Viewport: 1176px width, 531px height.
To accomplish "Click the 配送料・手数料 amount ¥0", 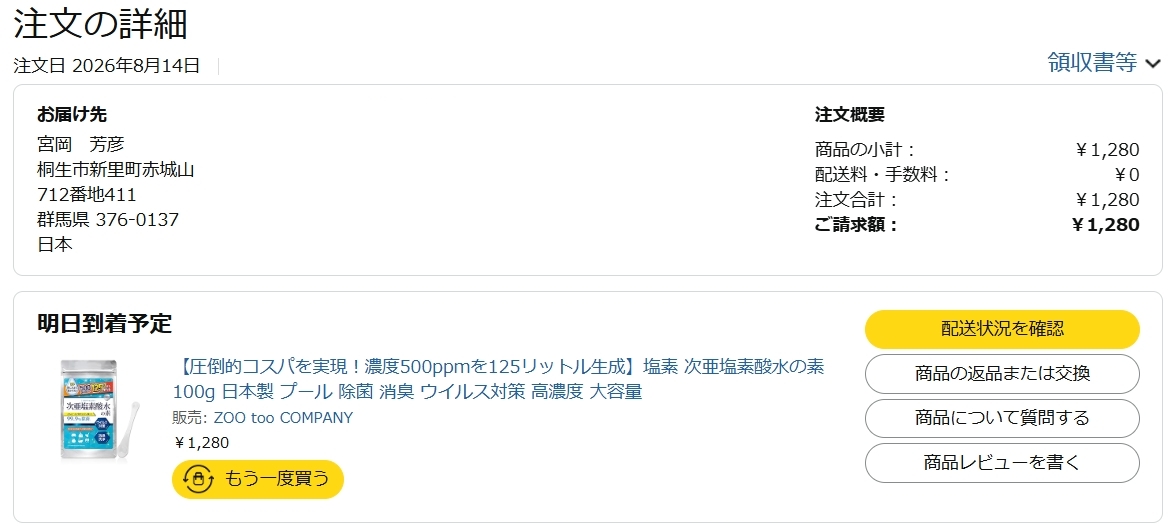I will (1127, 175).
